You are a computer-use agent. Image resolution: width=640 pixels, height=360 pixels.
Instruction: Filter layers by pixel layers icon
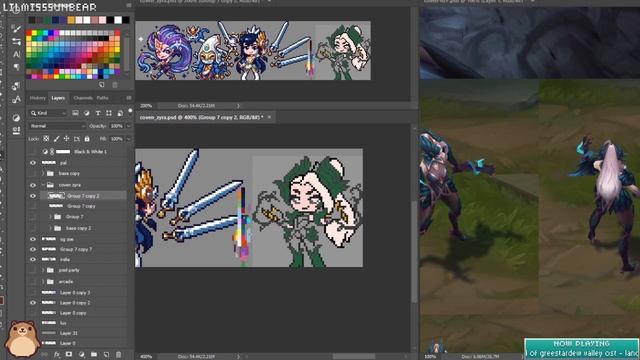point(76,113)
